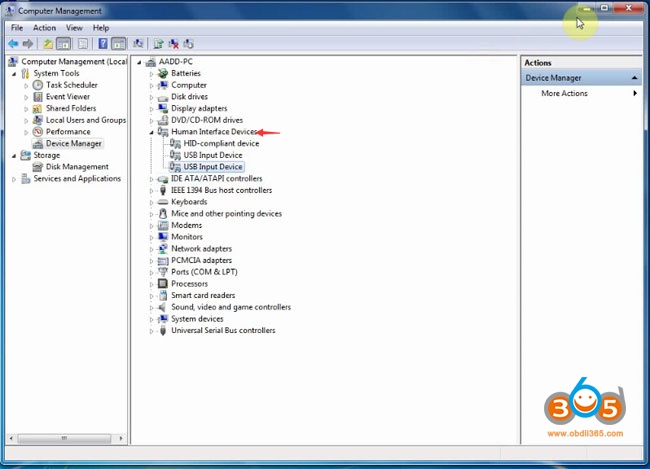Image resolution: width=650 pixels, height=469 pixels.
Task: Collapse the Device Manager Actions section header
Action: [x=635, y=78]
